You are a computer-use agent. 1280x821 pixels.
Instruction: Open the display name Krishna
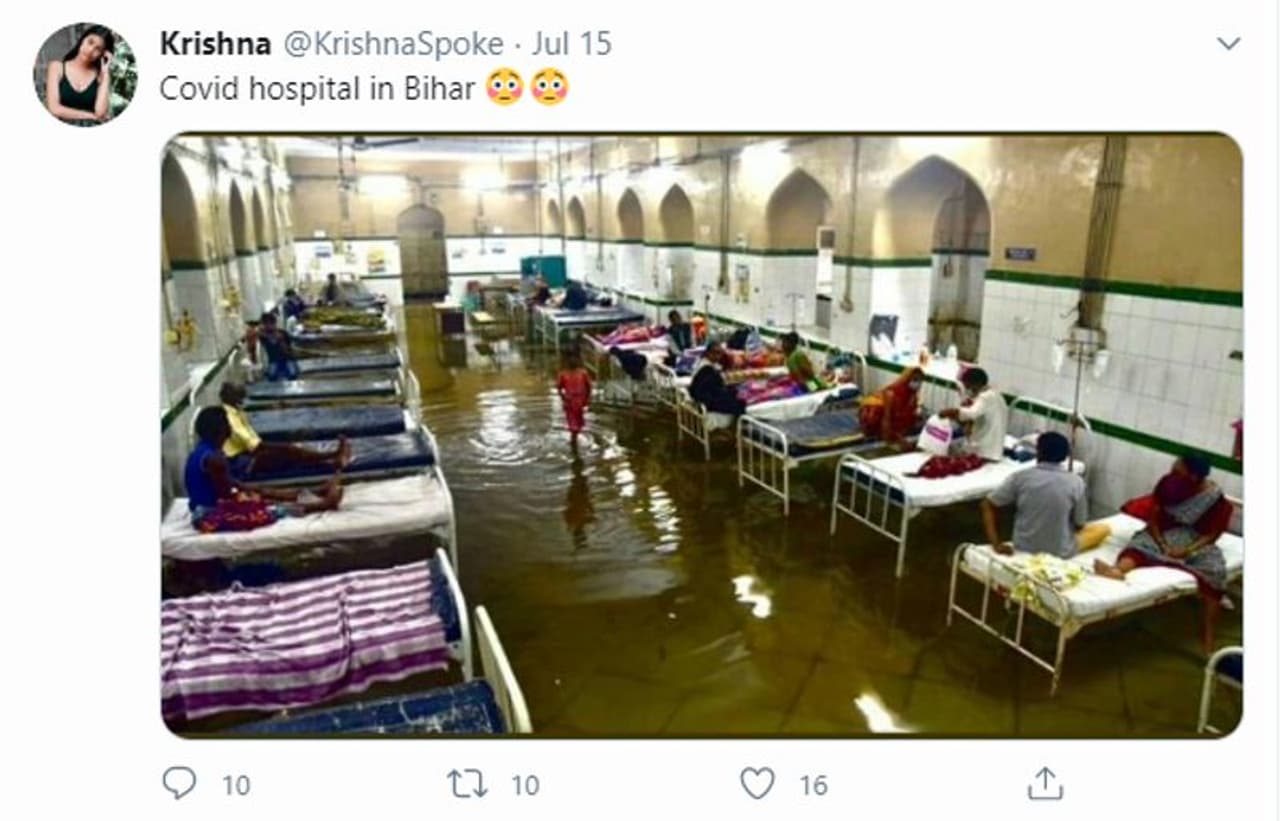[215, 44]
